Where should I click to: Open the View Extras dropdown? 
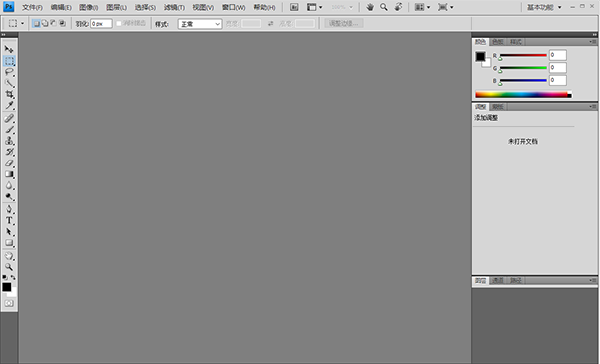(314, 7)
